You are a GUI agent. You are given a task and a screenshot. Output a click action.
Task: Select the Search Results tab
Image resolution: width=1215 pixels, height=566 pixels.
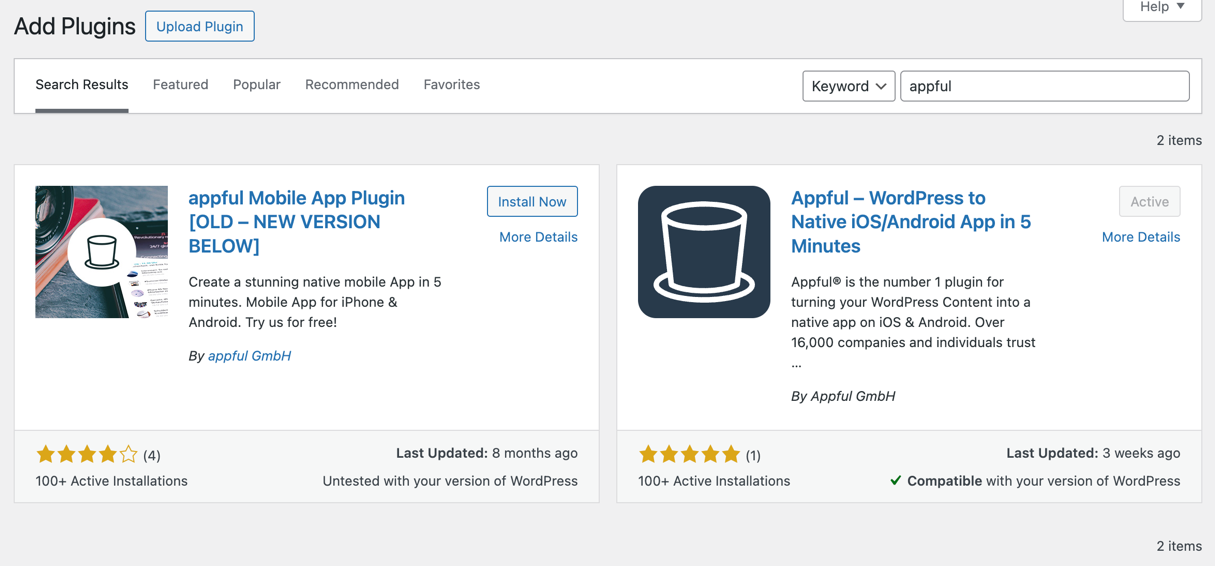pyautogui.click(x=82, y=85)
